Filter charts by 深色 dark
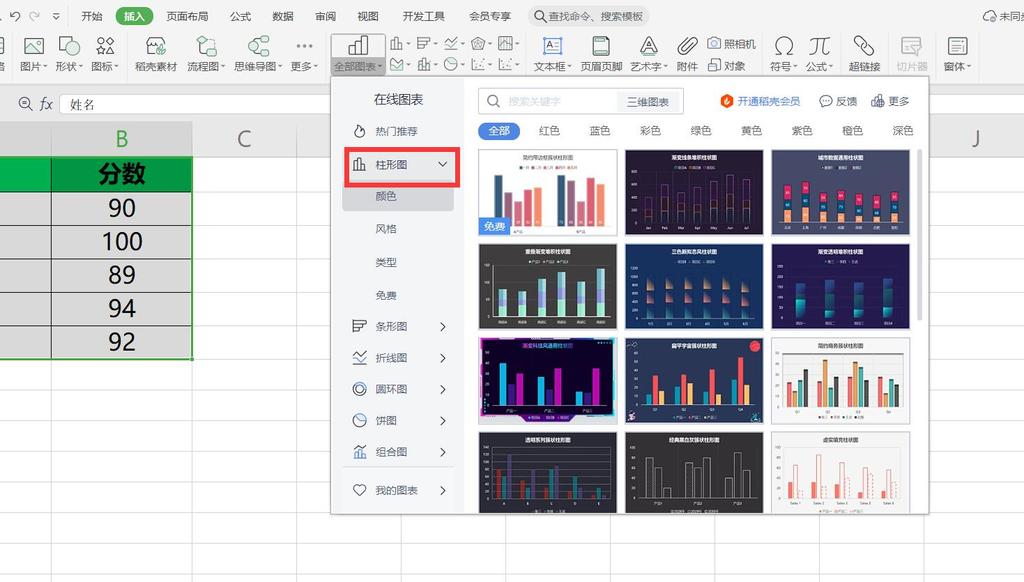 (903, 131)
